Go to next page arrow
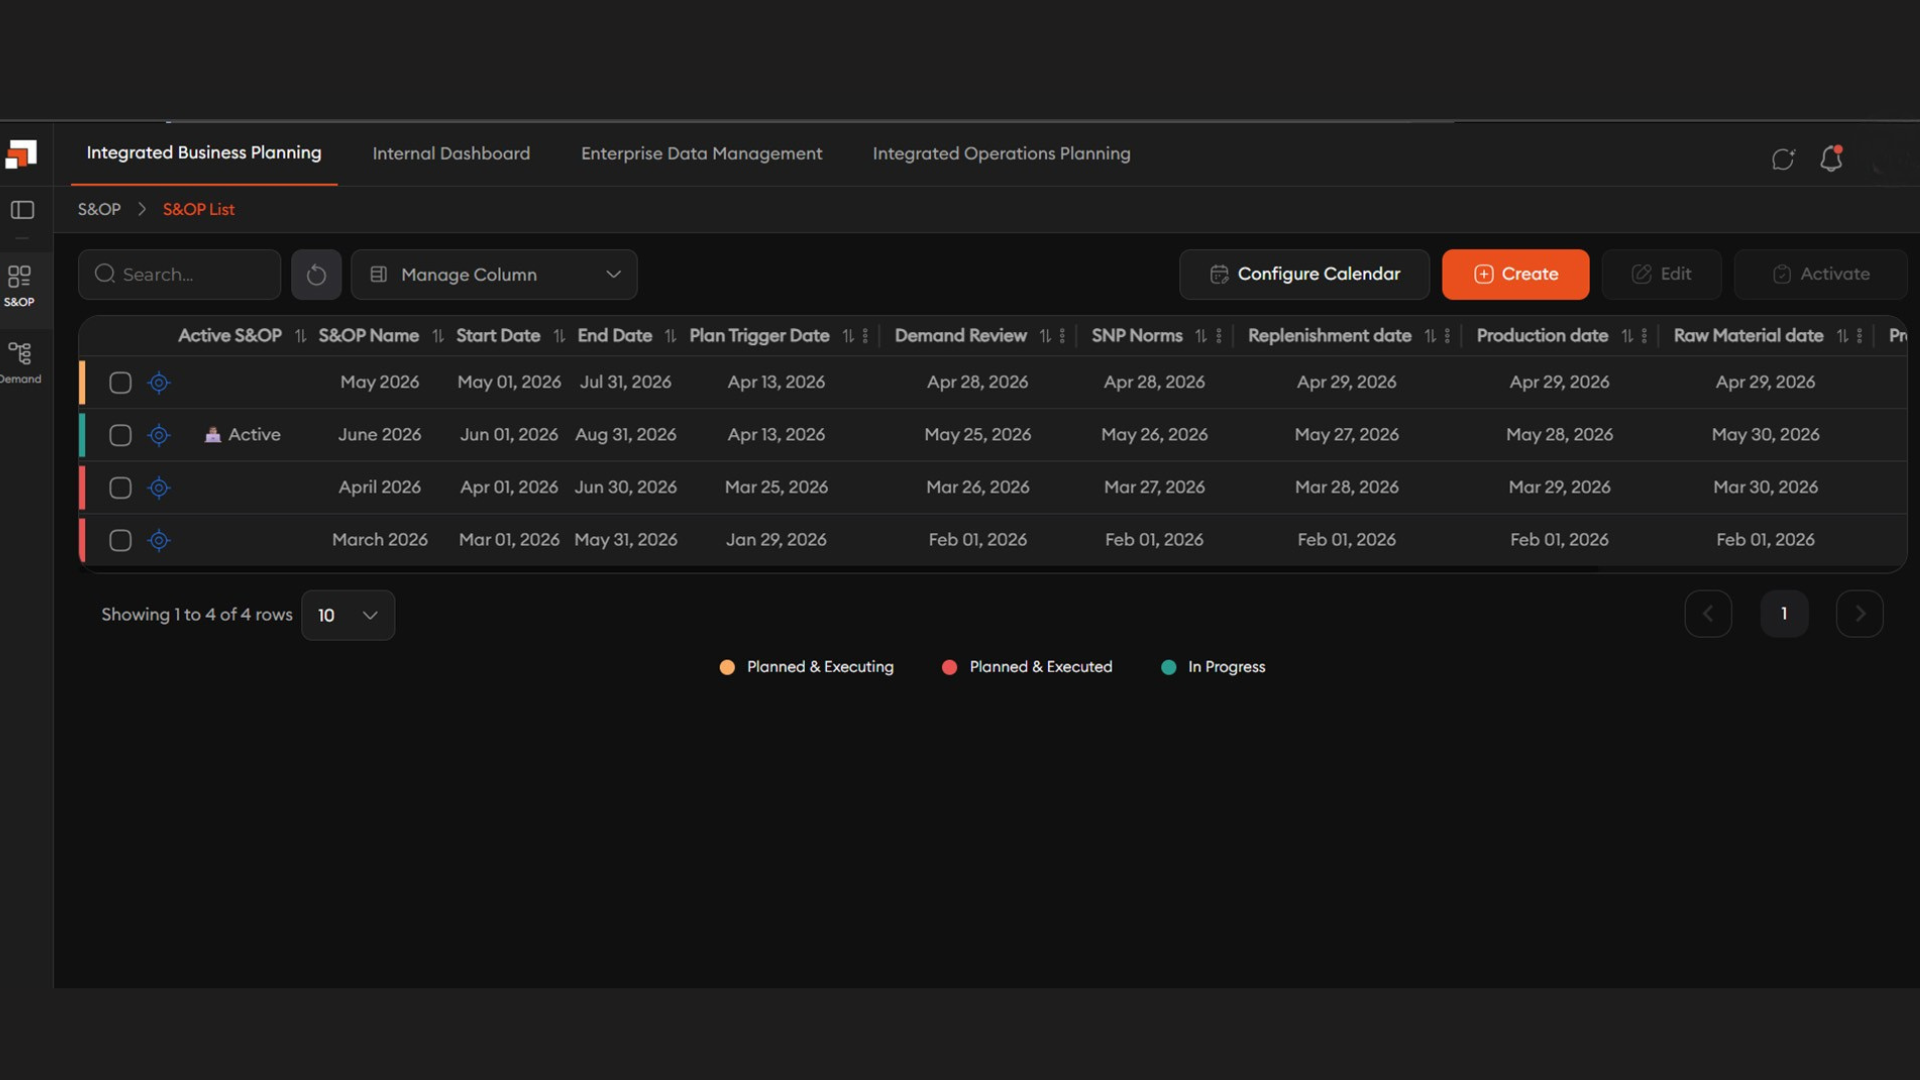The image size is (1920, 1080). pos(1860,614)
